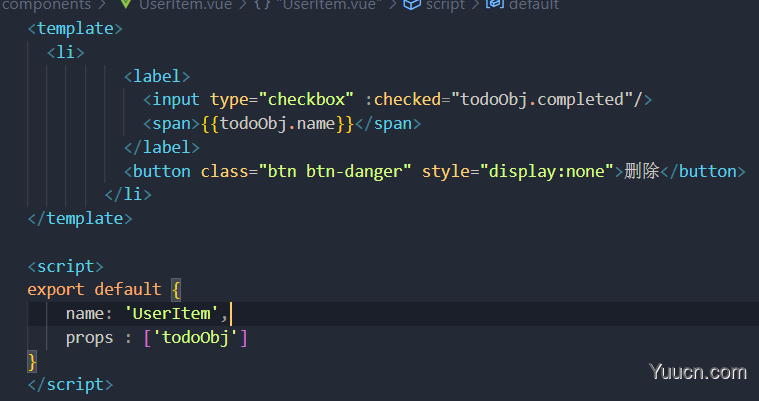Click the "todoObj.completed" string

(542, 100)
